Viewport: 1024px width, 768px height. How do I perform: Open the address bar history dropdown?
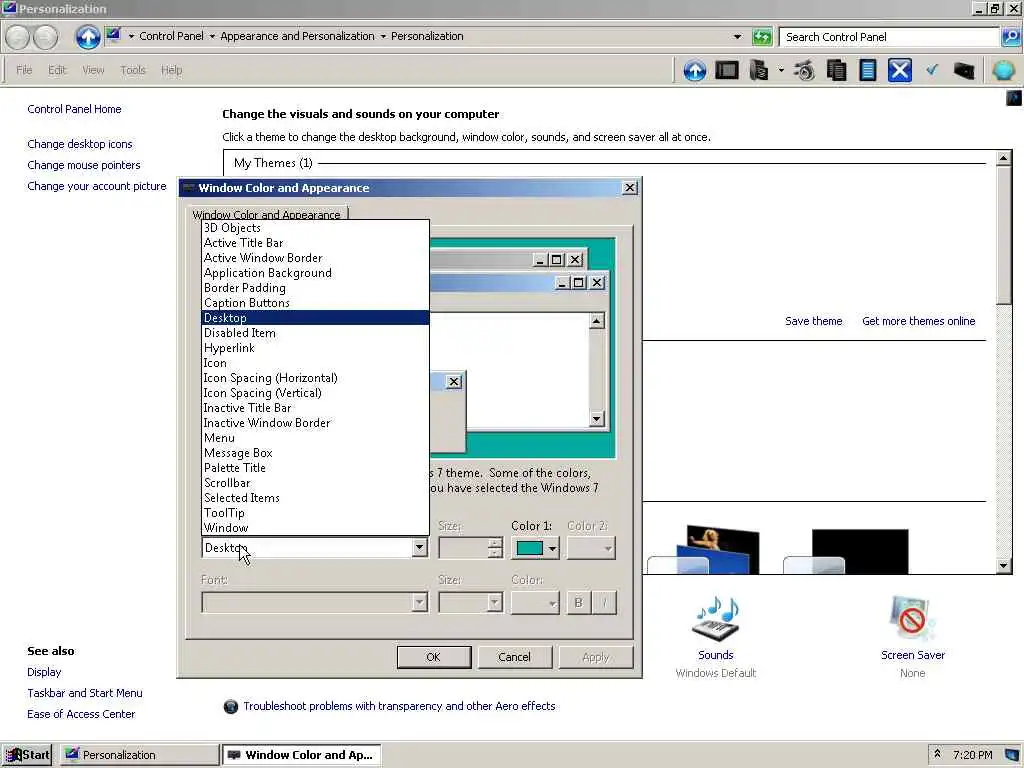(x=737, y=37)
